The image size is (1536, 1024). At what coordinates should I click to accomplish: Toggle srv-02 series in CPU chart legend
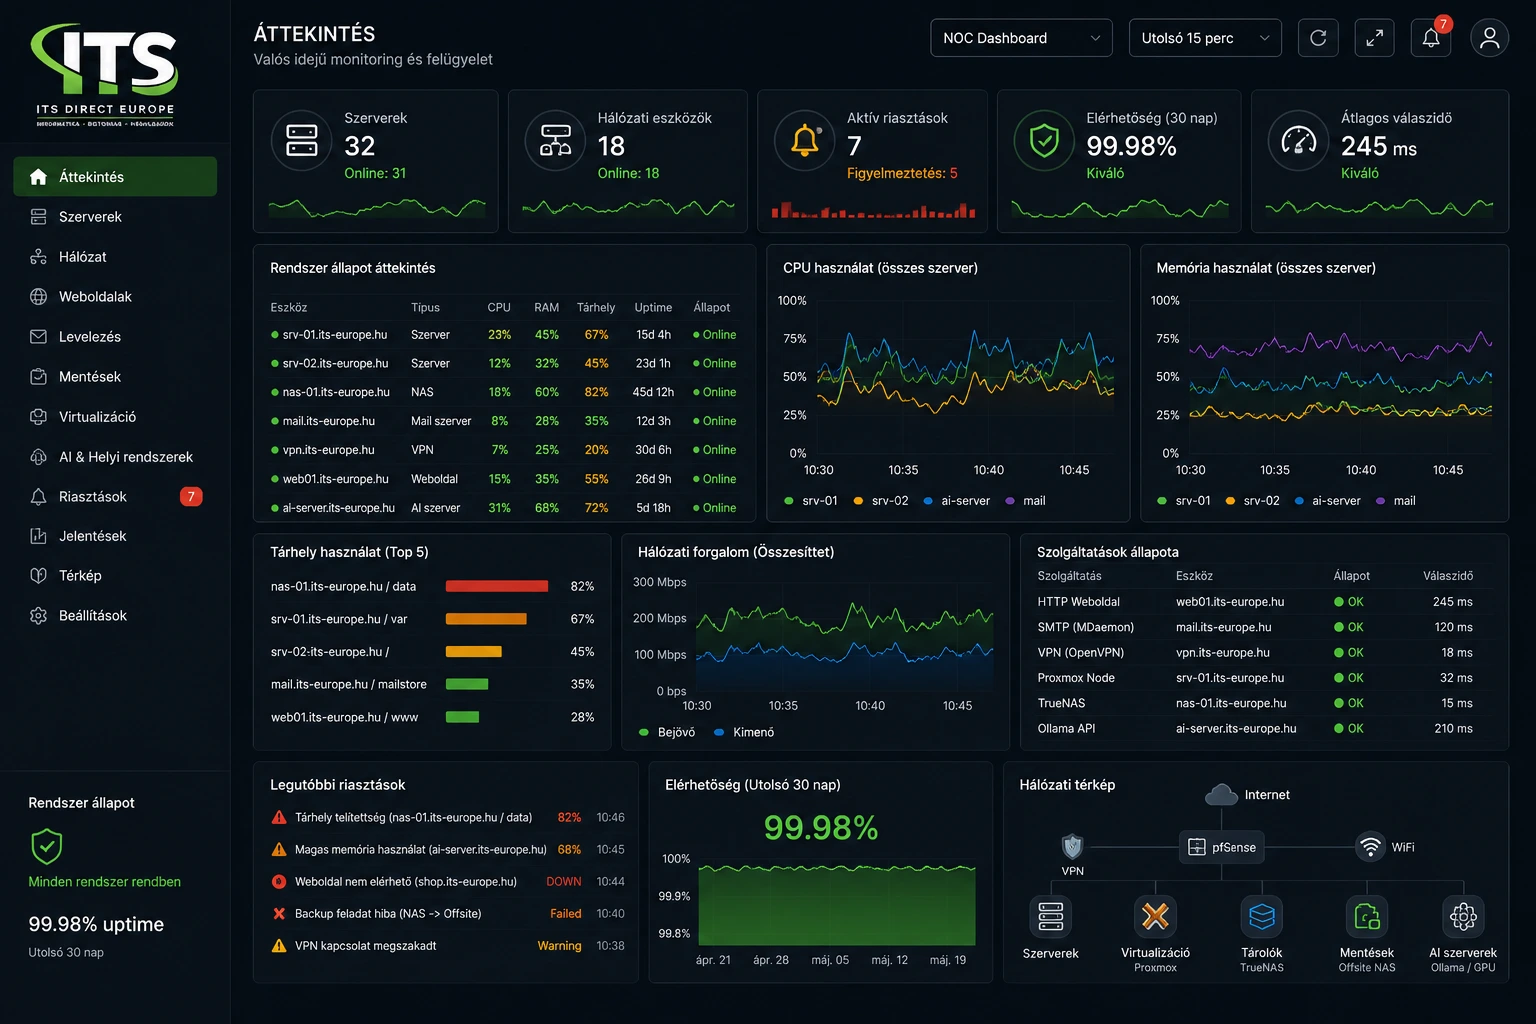pyautogui.click(x=881, y=501)
